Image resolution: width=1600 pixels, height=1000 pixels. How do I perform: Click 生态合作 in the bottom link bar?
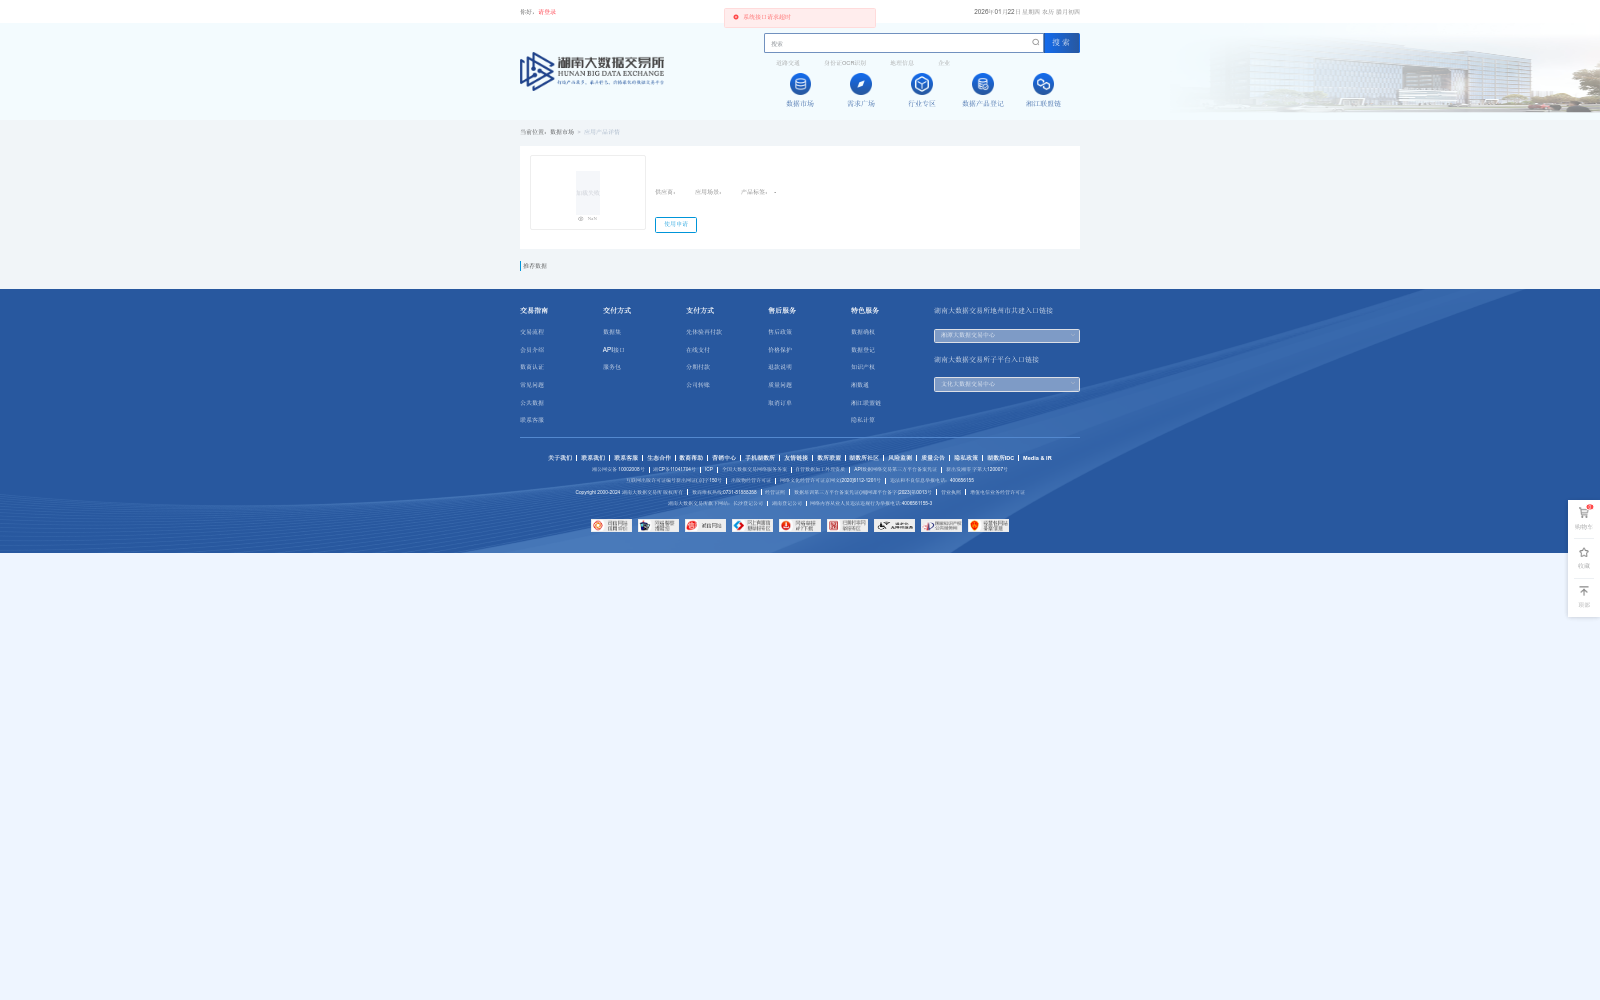click(x=659, y=458)
